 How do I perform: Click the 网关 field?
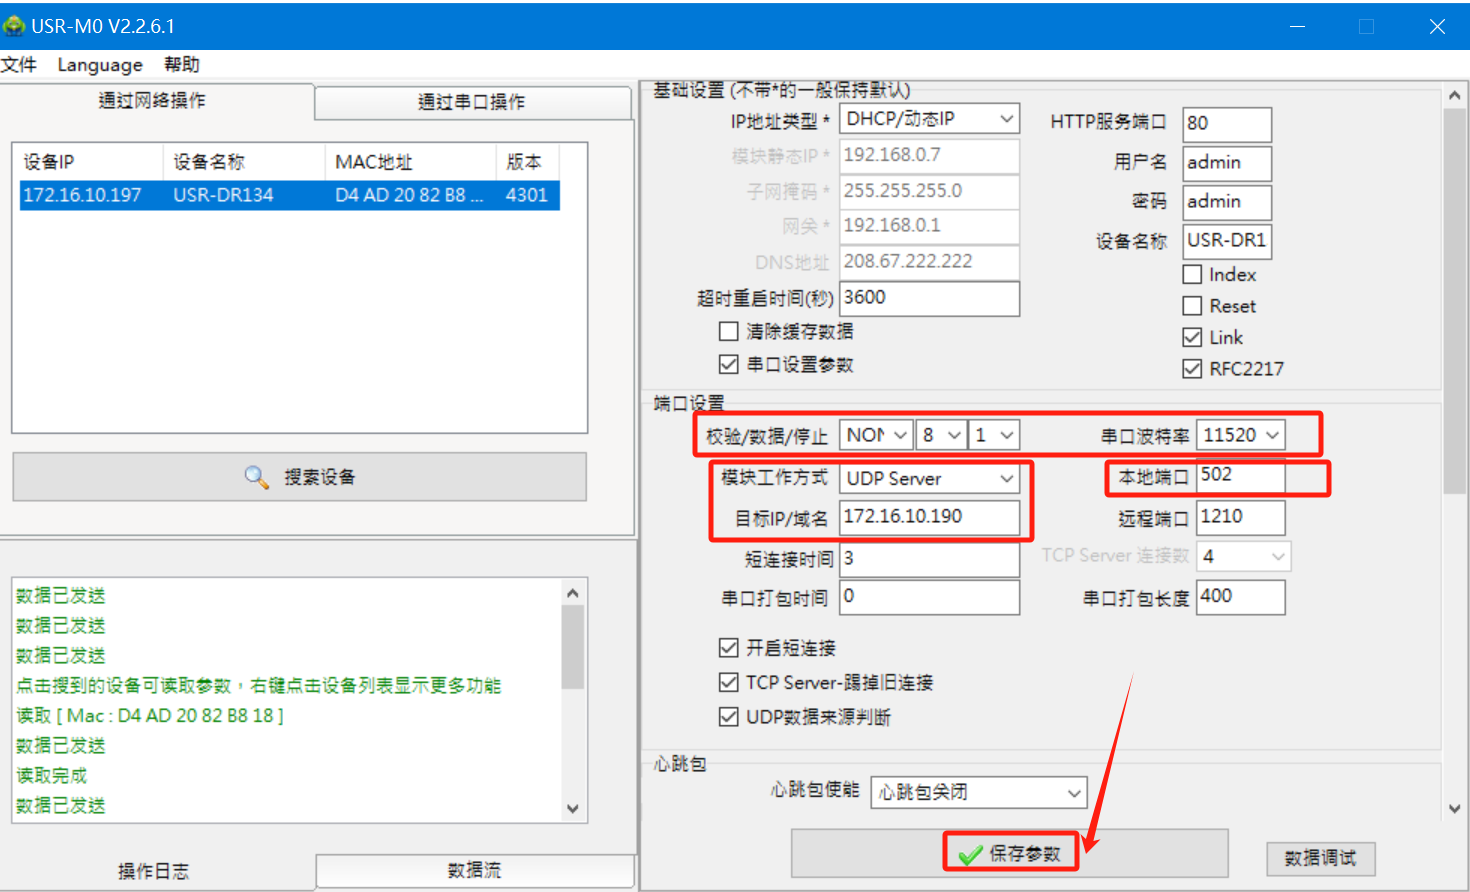[929, 226]
